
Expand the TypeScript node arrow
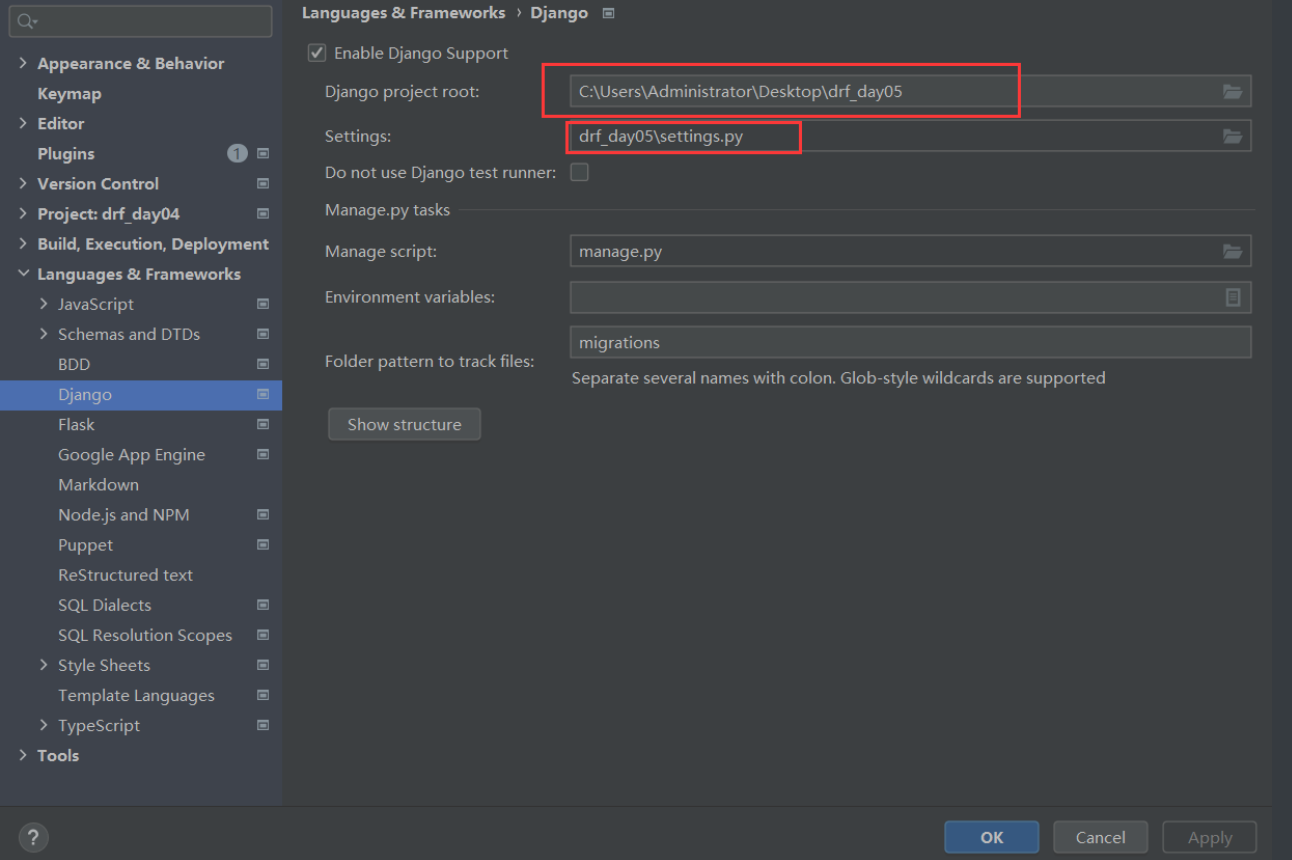pos(43,724)
